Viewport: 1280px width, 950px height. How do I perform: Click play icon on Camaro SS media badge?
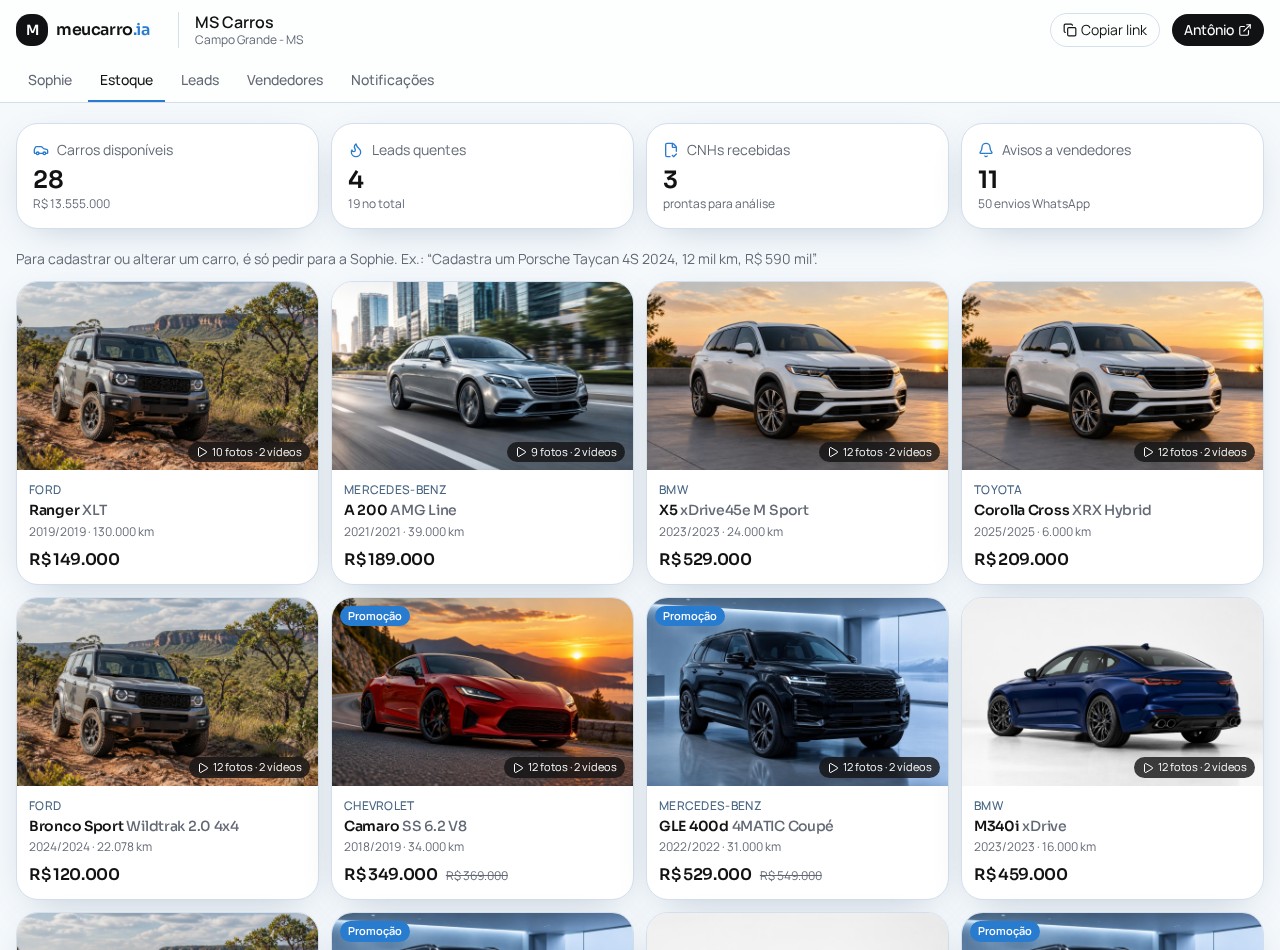[x=518, y=768]
